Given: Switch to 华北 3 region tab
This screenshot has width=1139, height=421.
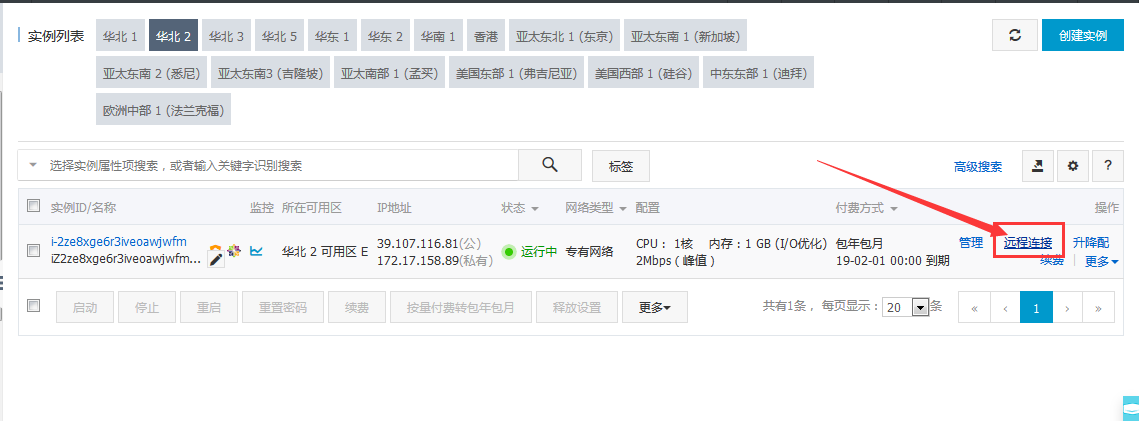Looking at the screenshot, I should coord(227,36).
